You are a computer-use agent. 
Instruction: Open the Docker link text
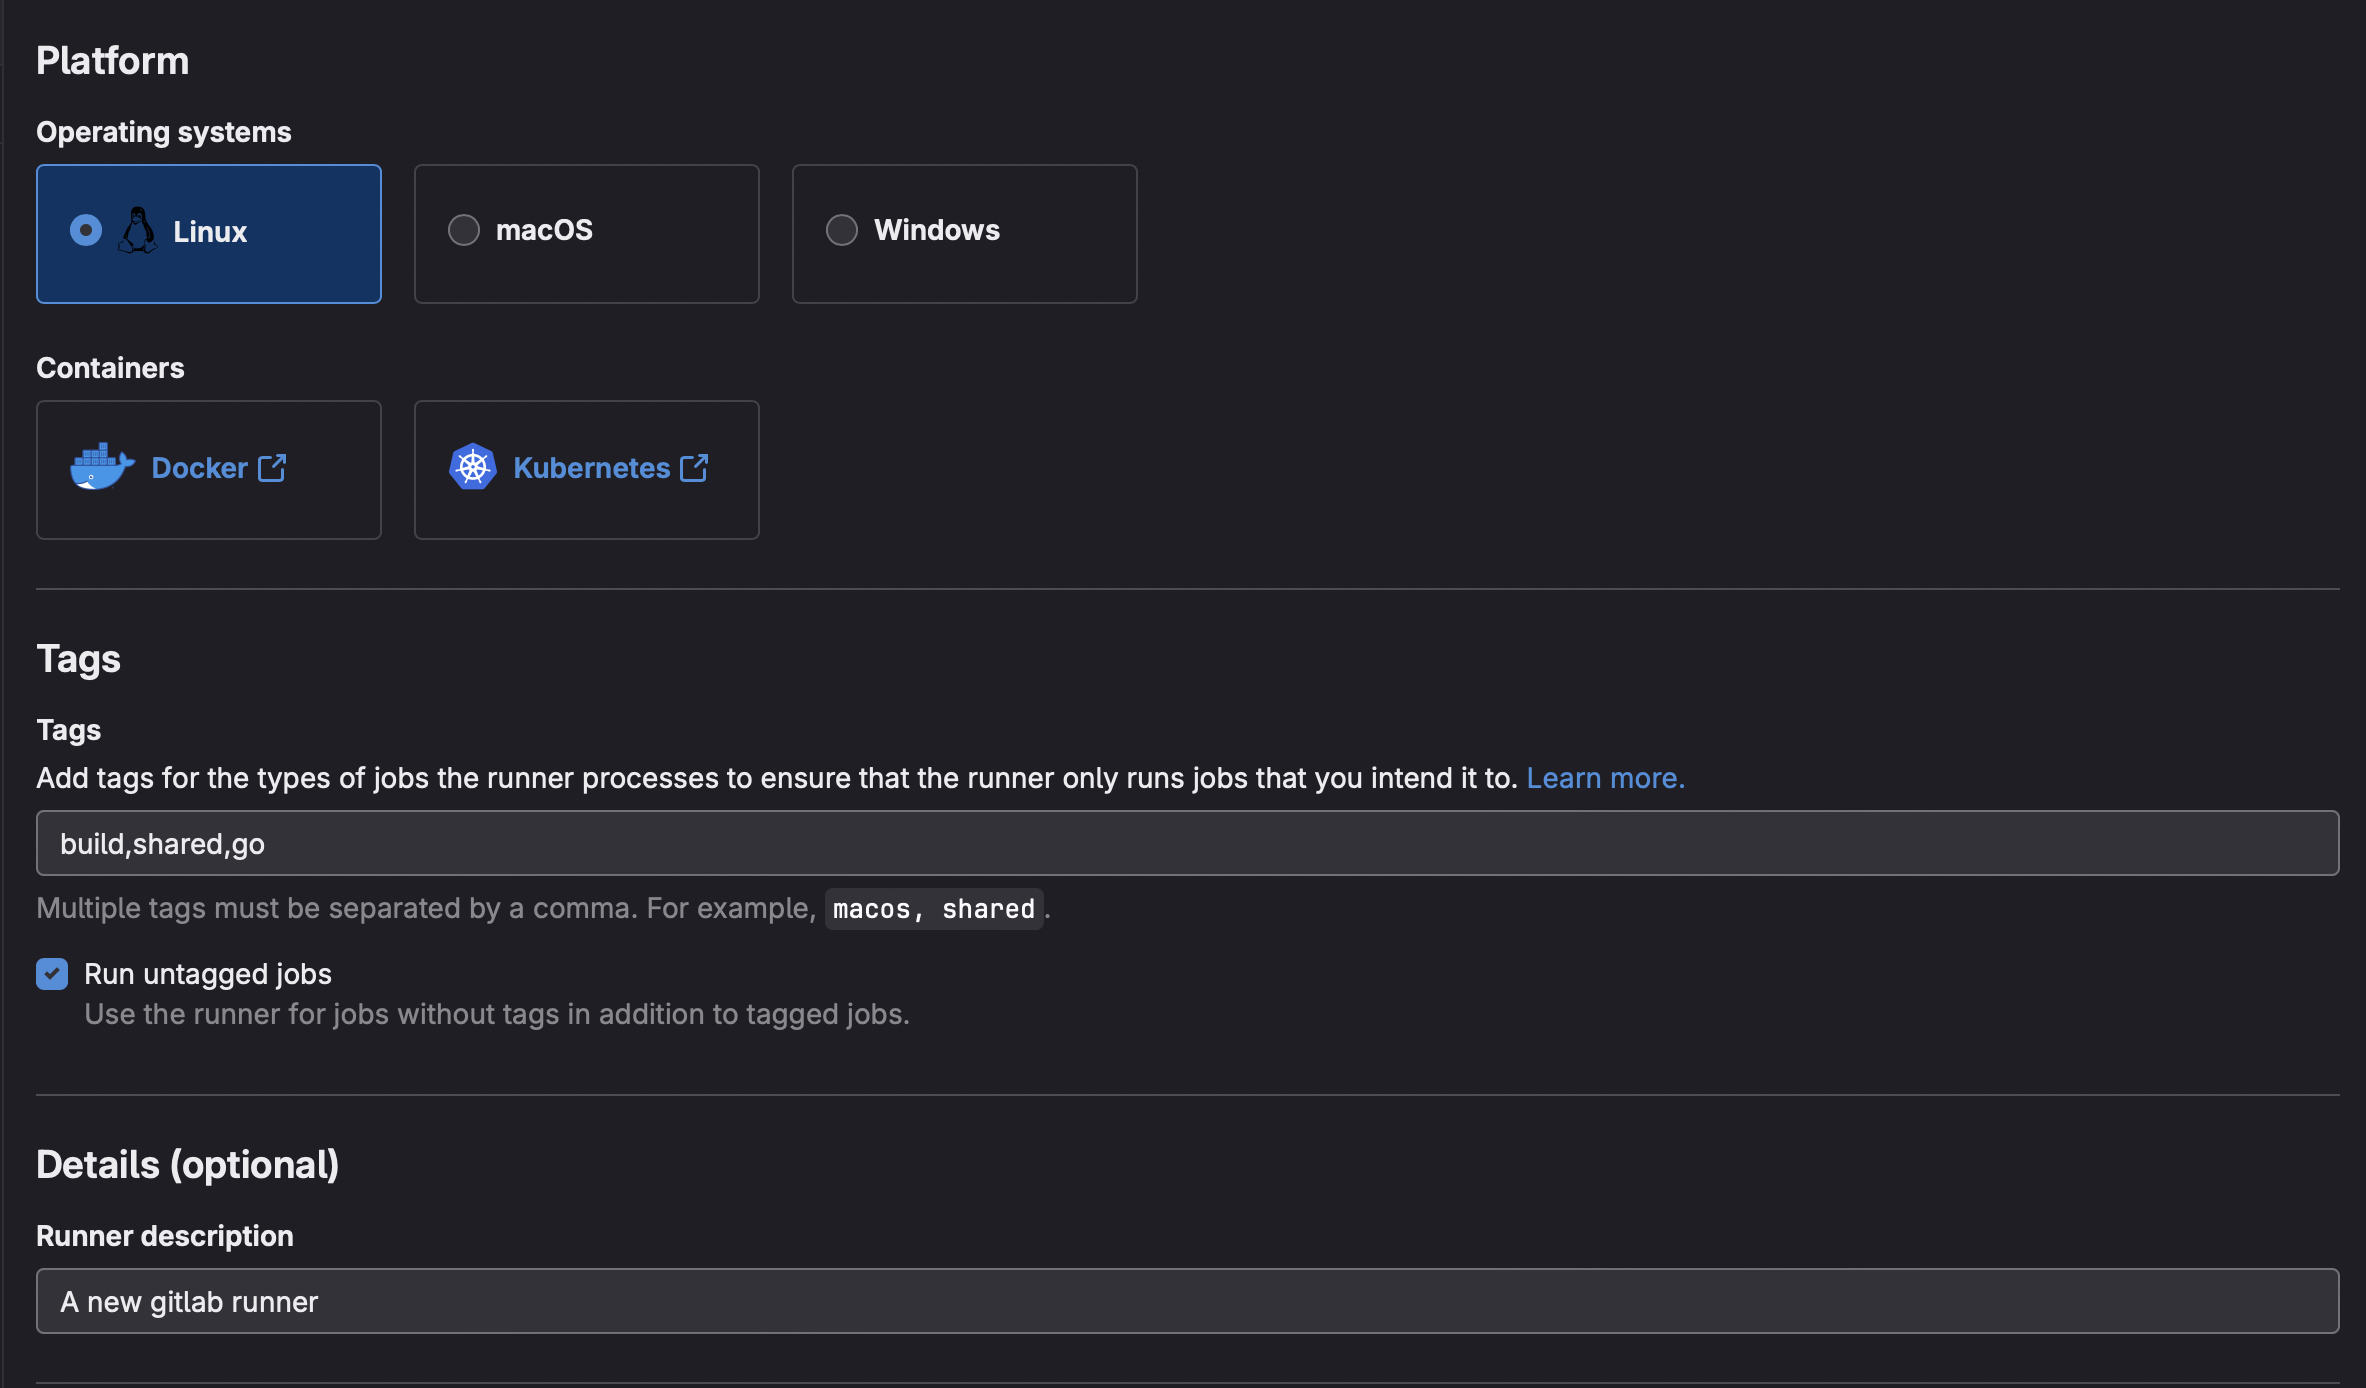pyautogui.click(x=199, y=468)
